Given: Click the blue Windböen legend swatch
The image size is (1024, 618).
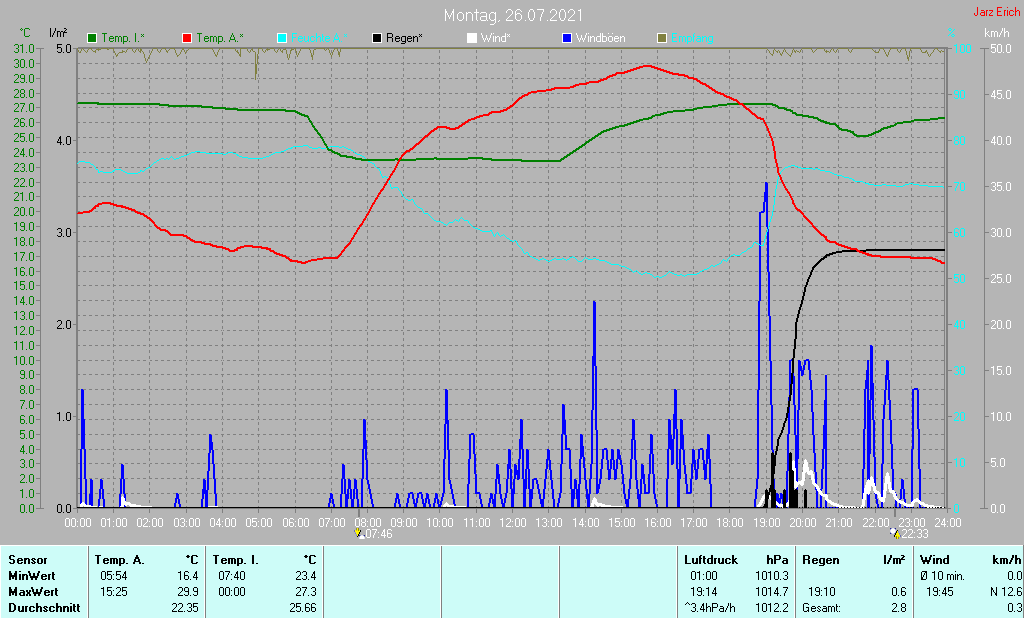Looking at the screenshot, I should (x=567, y=38).
